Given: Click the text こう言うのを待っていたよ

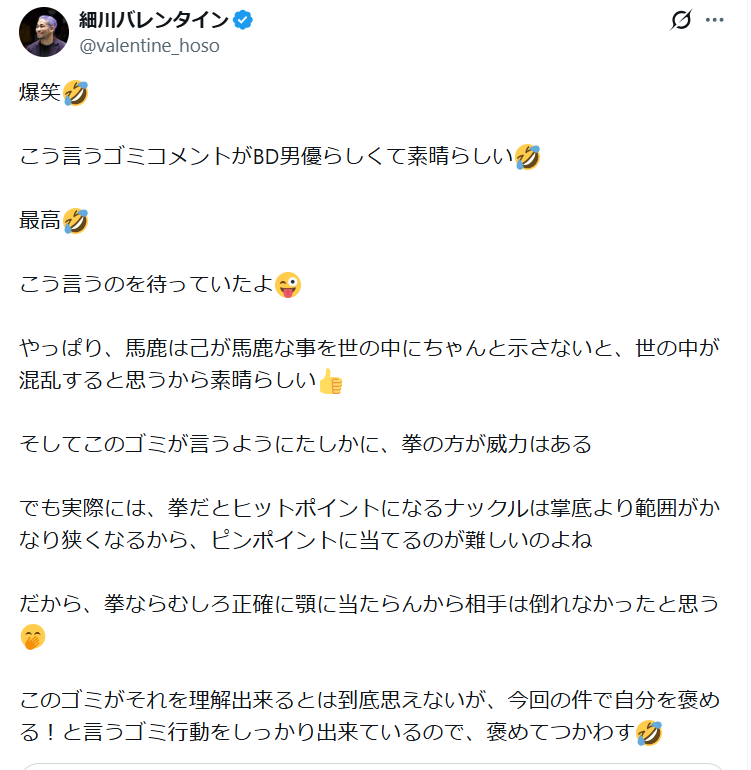Looking at the screenshot, I should [x=146, y=285].
